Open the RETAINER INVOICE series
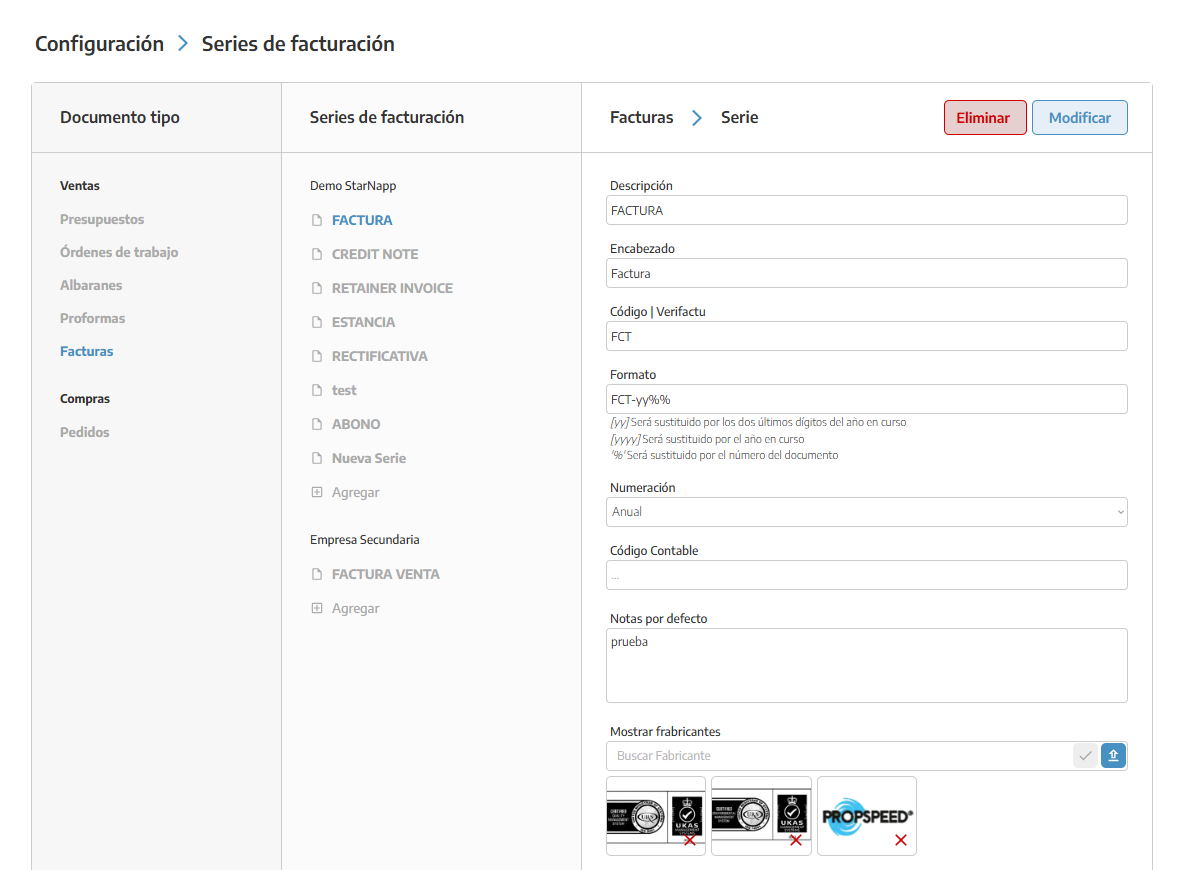 (x=393, y=288)
